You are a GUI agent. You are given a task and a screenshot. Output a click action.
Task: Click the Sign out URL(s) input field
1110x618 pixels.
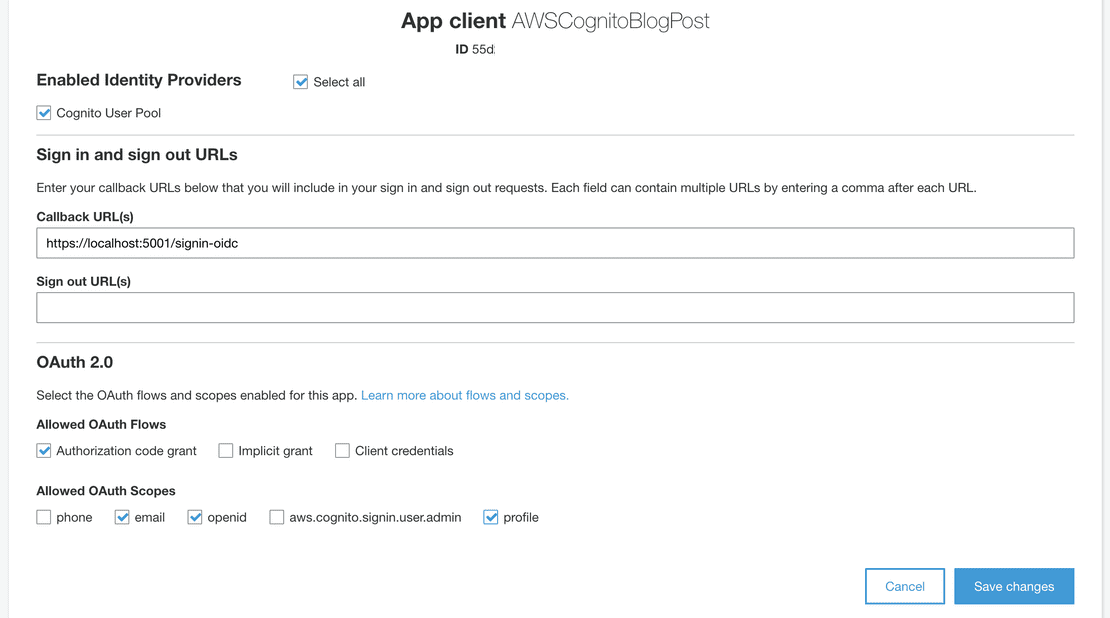(555, 308)
